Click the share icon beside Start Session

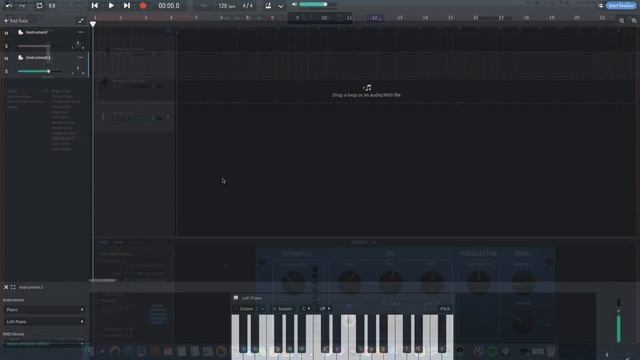[600, 6]
